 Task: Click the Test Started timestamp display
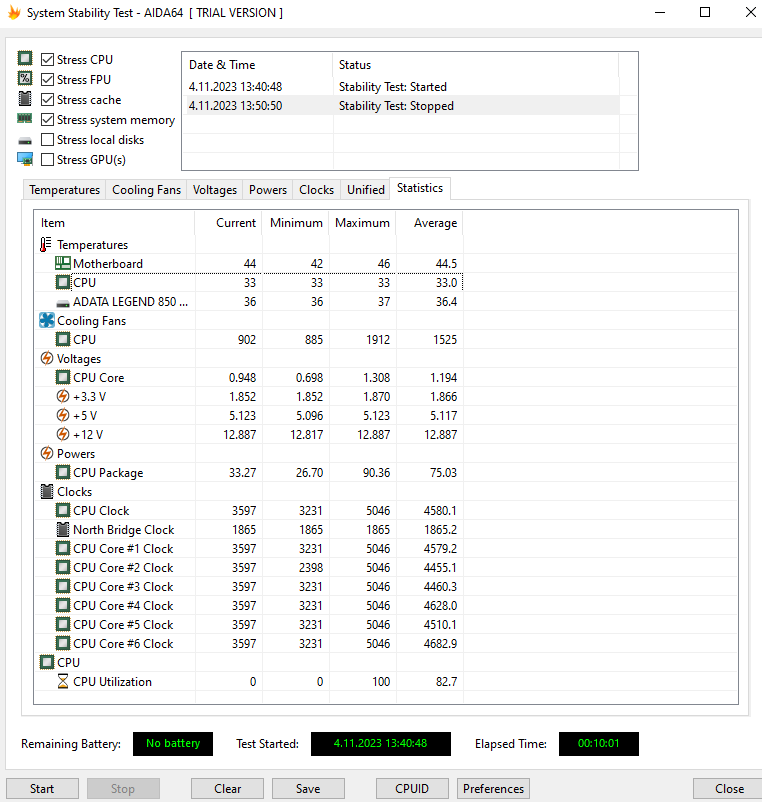[380, 744]
